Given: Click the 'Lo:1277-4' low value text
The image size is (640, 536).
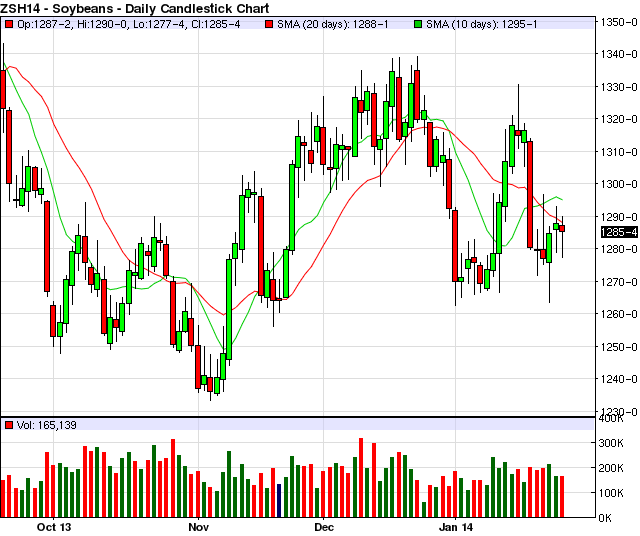Looking at the screenshot, I should tap(160, 24).
